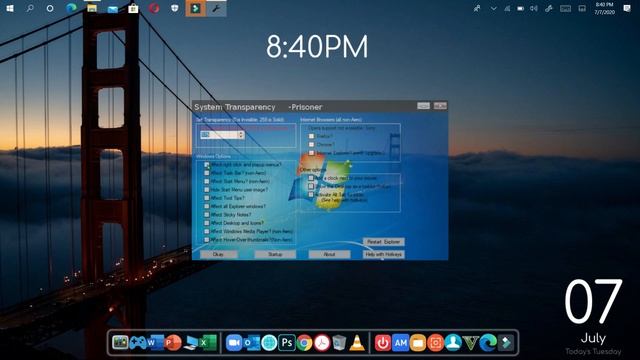Image resolution: width=640 pixels, height=360 pixels.
Task: Click into the transparency value field
Action: (x=219, y=135)
